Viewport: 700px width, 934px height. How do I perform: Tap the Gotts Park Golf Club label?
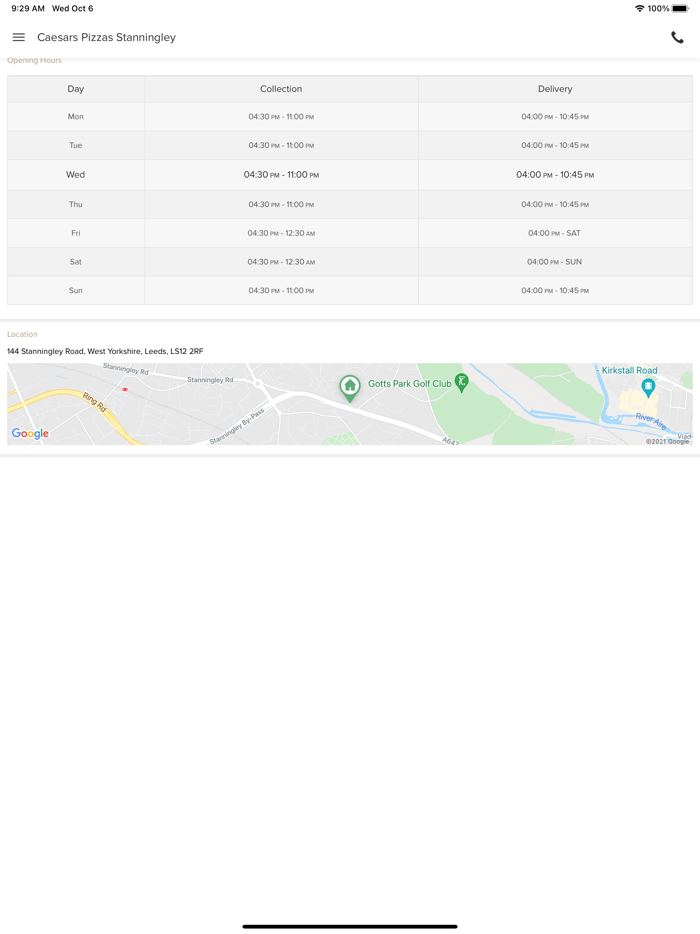[x=409, y=384]
